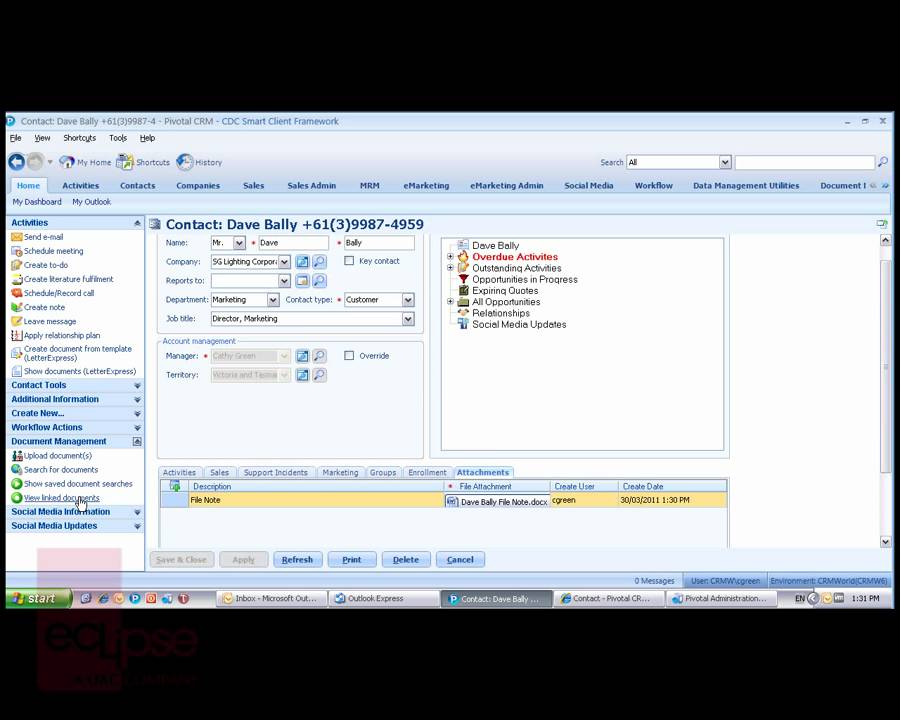Viewport: 900px width, 720px height.
Task: Click Search for documents icon
Action: 17,470
